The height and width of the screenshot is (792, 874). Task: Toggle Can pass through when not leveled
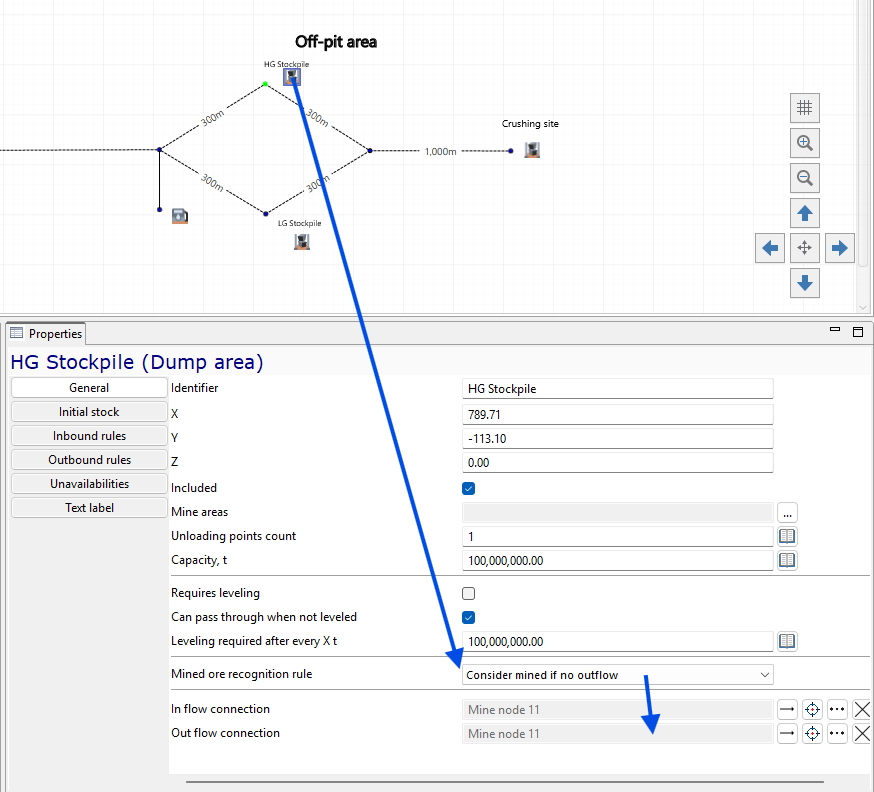468,618
